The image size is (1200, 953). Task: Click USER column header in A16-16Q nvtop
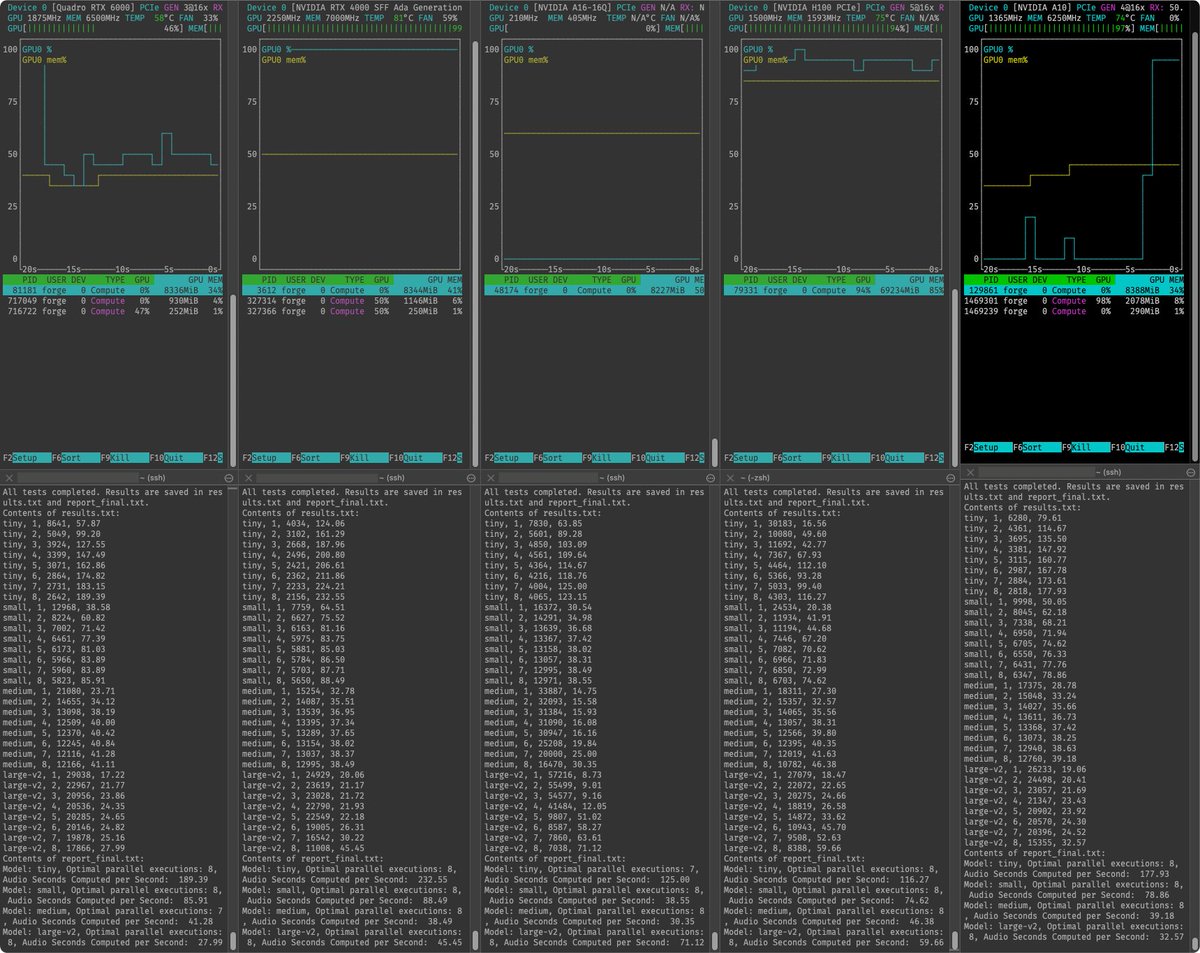coord(538,279)
